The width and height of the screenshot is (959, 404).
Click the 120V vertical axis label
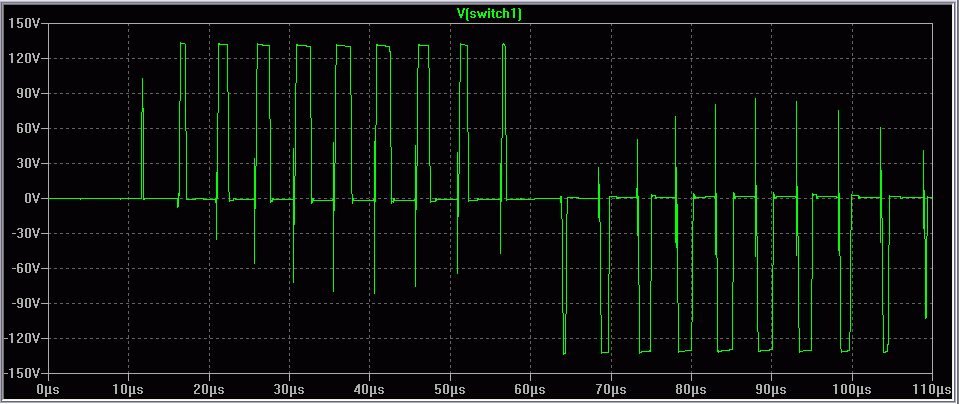click(x=25, y=59)
